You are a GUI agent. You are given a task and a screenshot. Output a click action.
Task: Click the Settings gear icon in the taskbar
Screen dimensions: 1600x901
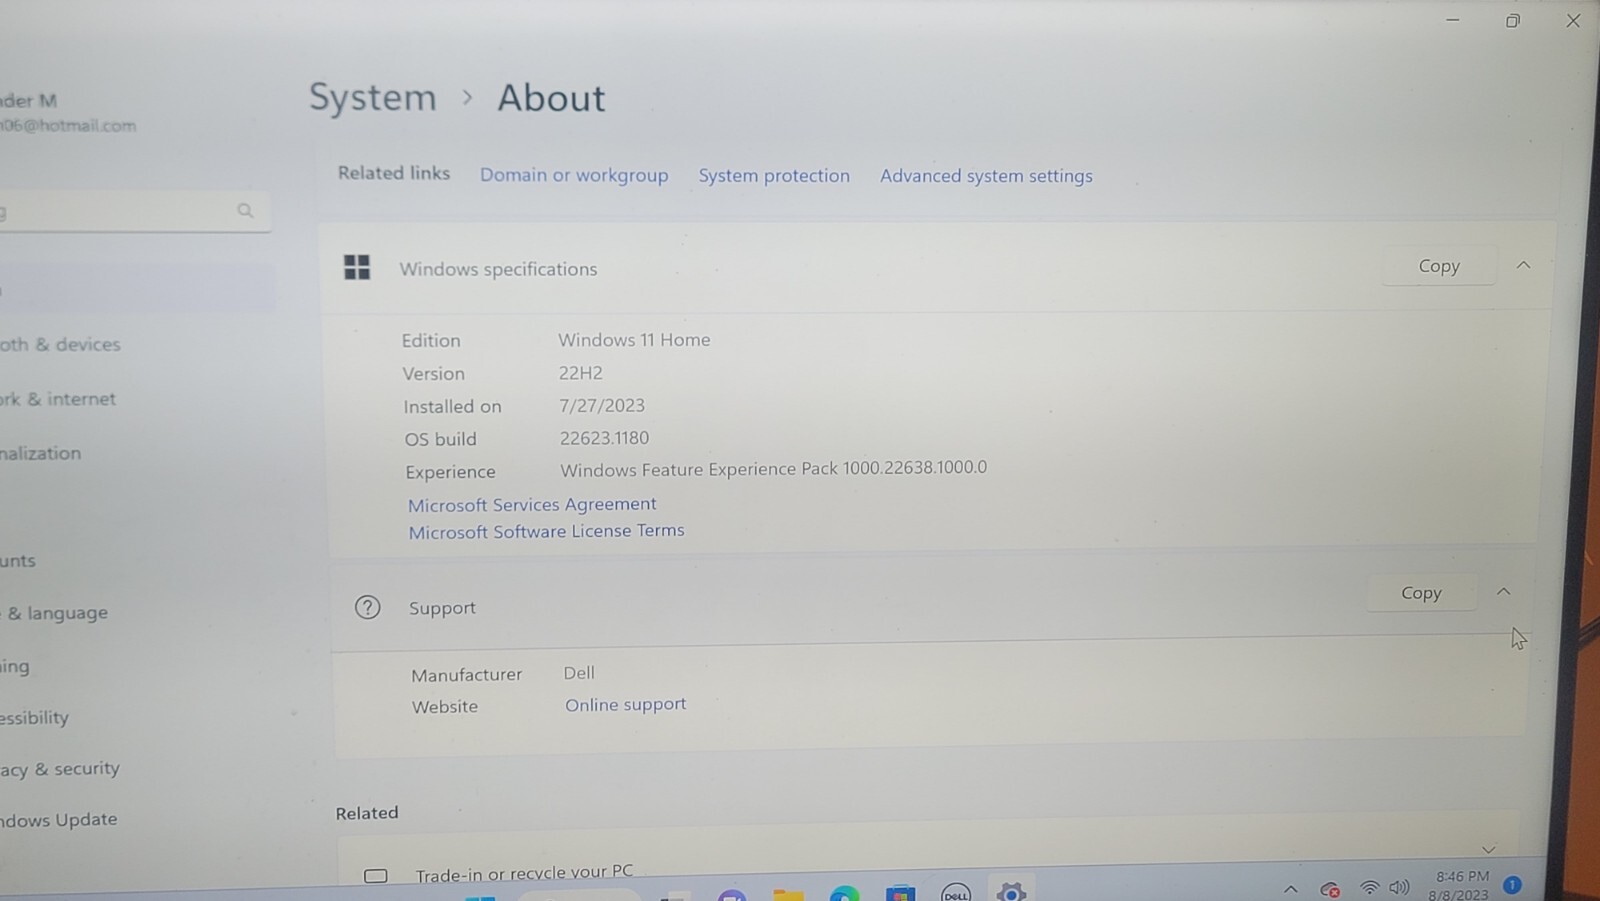click(x=1011, y=891)
